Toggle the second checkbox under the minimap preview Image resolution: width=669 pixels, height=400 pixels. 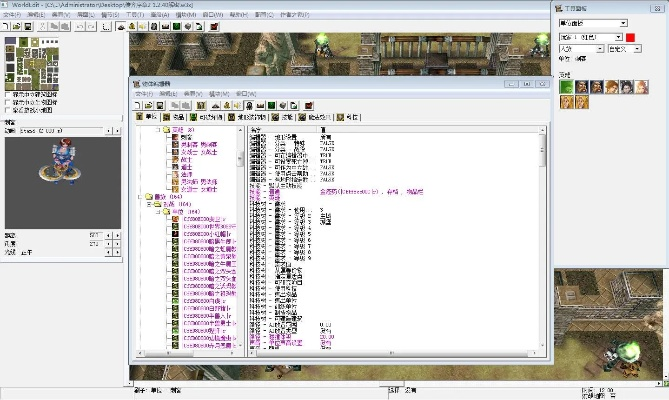click(x=8, y=102)
